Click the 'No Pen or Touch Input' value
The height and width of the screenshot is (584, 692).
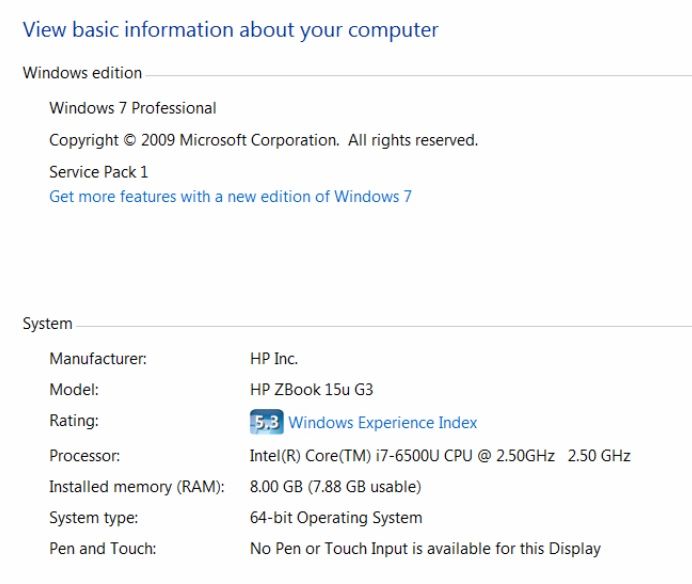(x=425, y=549)
